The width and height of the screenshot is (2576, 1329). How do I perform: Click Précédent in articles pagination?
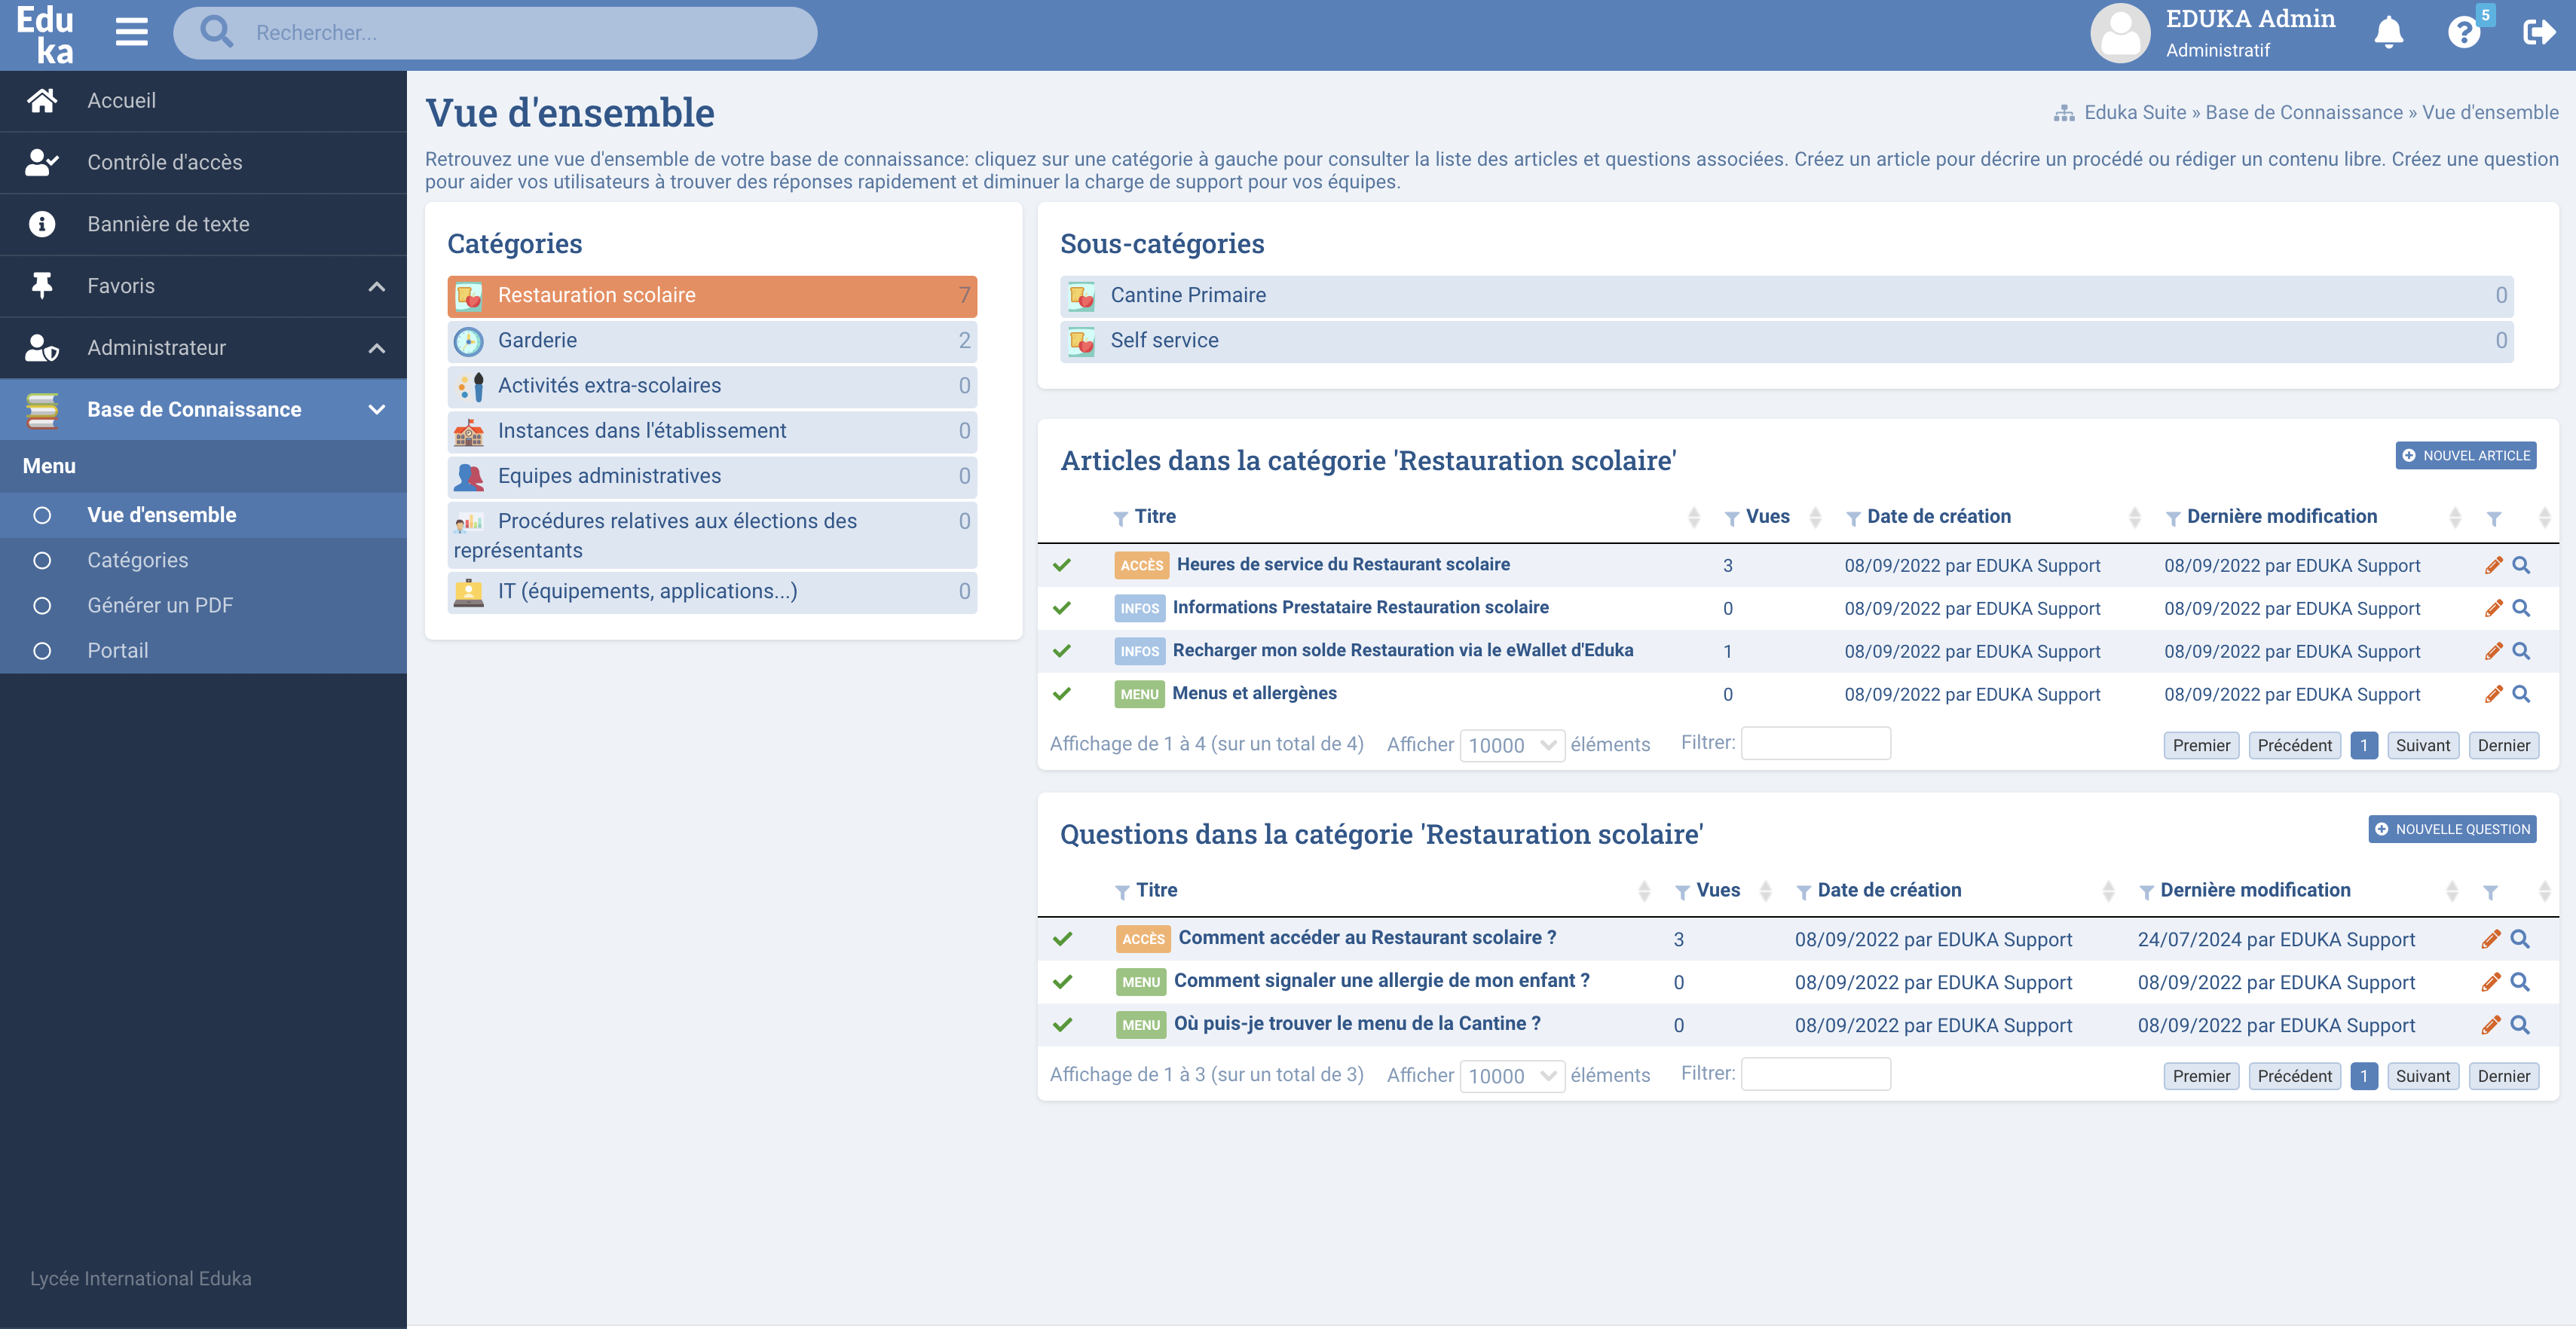click(x=2294, y=746)
